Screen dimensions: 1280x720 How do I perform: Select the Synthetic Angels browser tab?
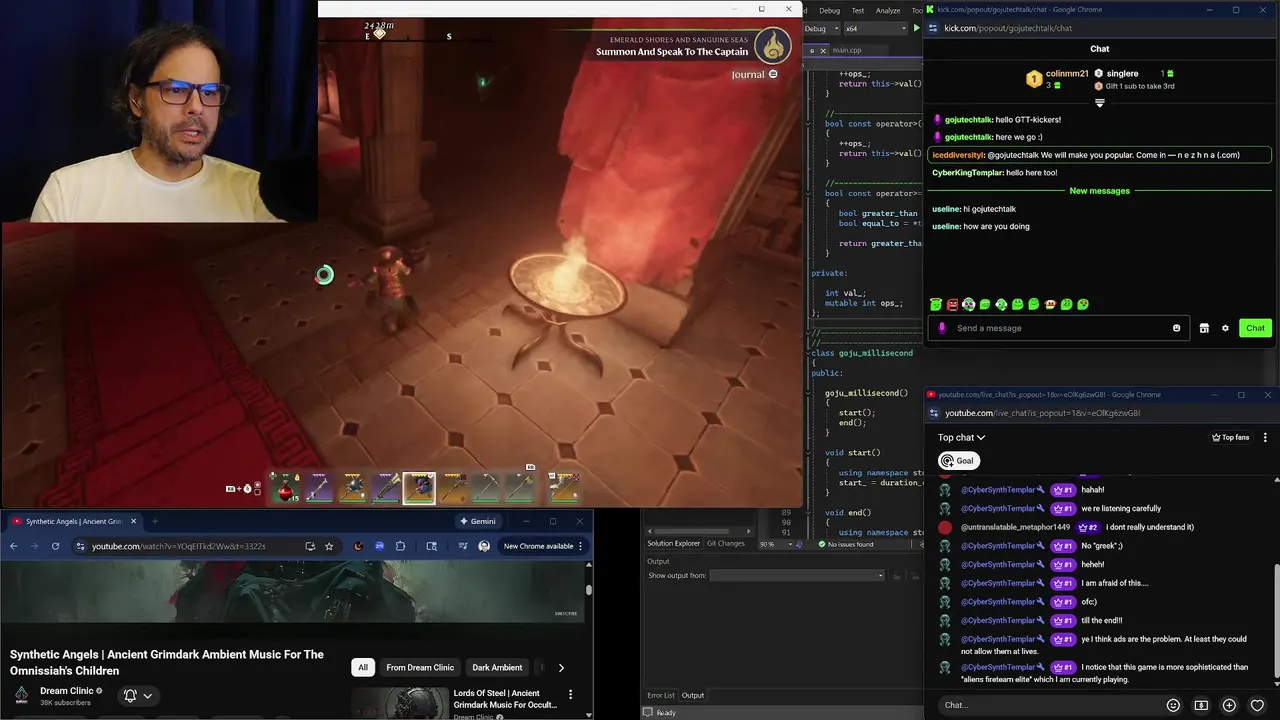click(x=73, y=521)
